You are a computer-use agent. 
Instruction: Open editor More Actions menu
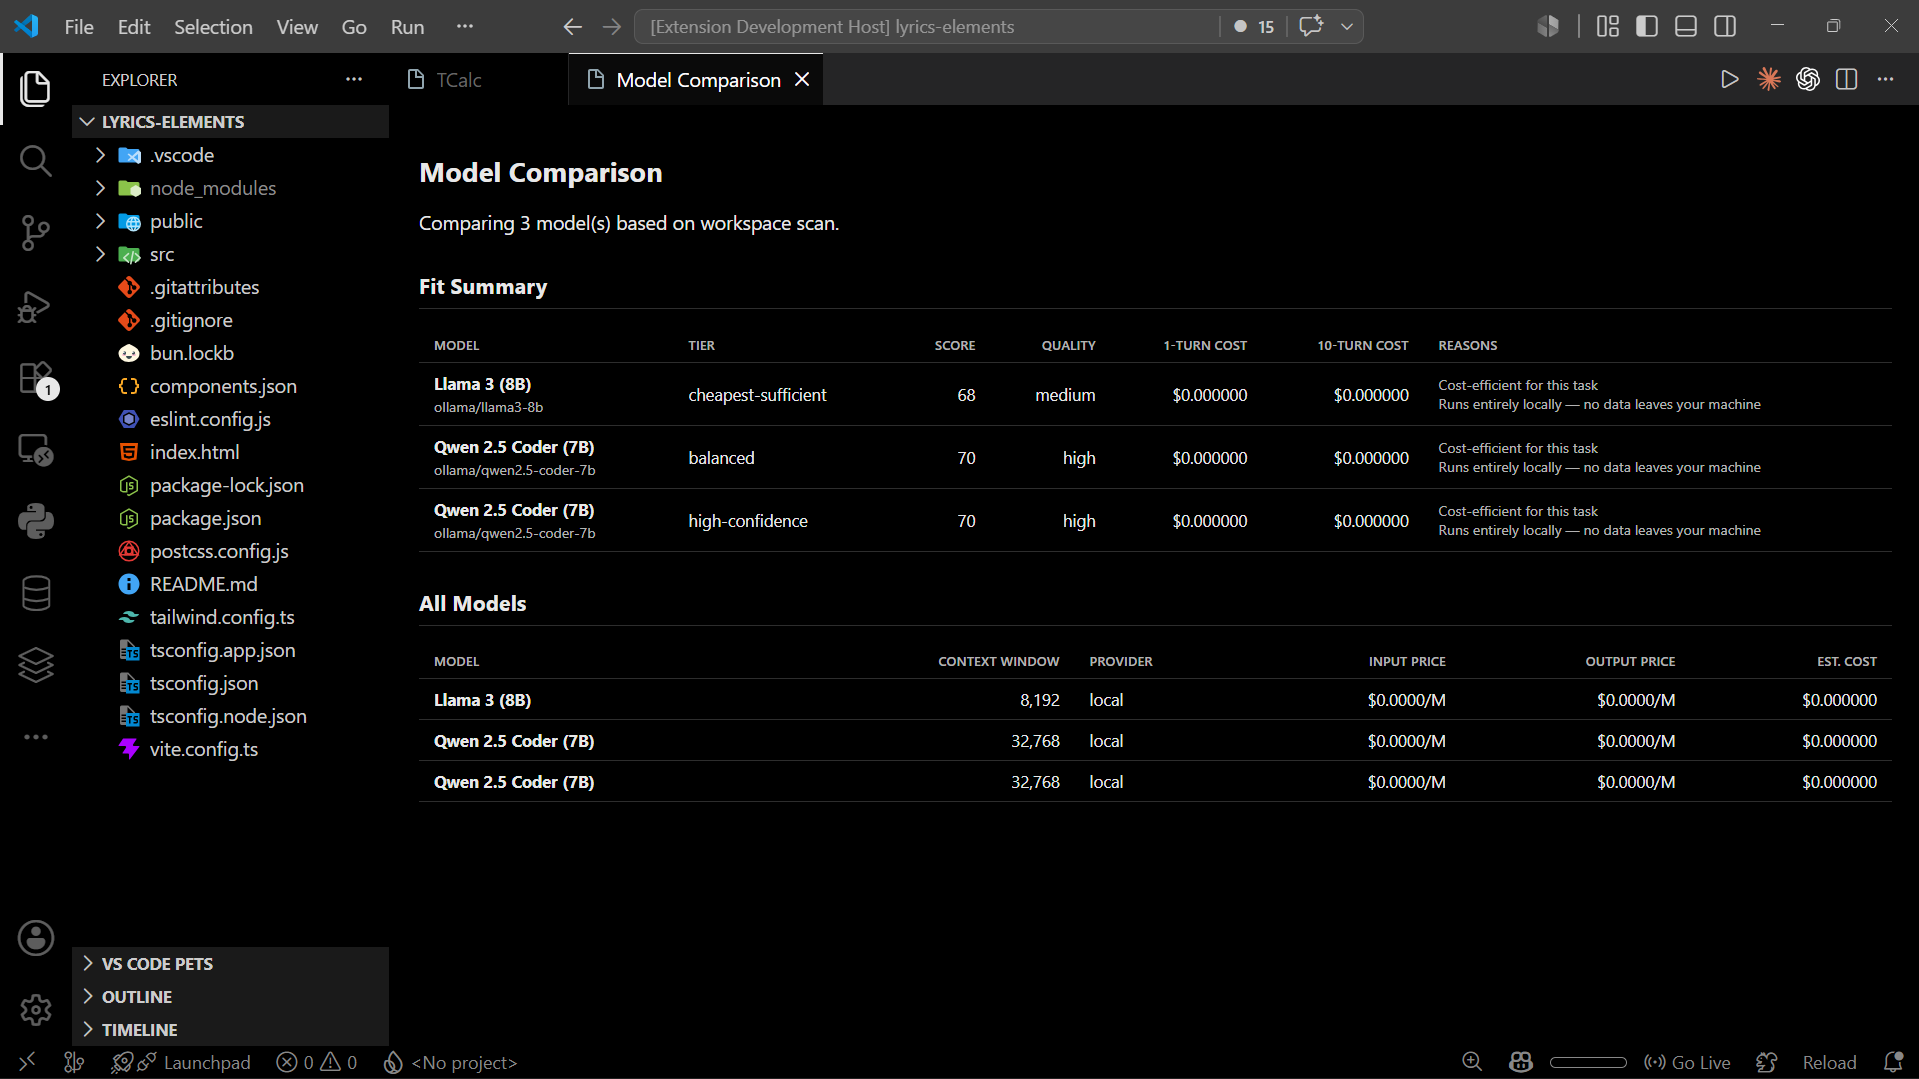1885,79
